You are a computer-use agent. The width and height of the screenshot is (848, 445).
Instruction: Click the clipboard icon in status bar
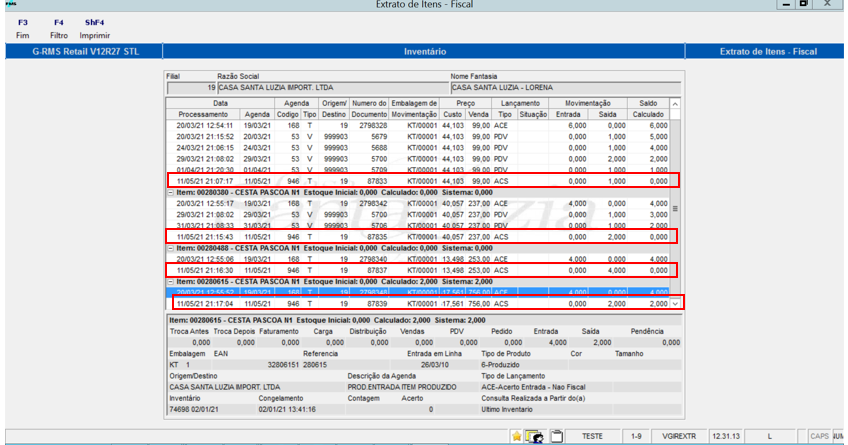[x=556, y=436]
